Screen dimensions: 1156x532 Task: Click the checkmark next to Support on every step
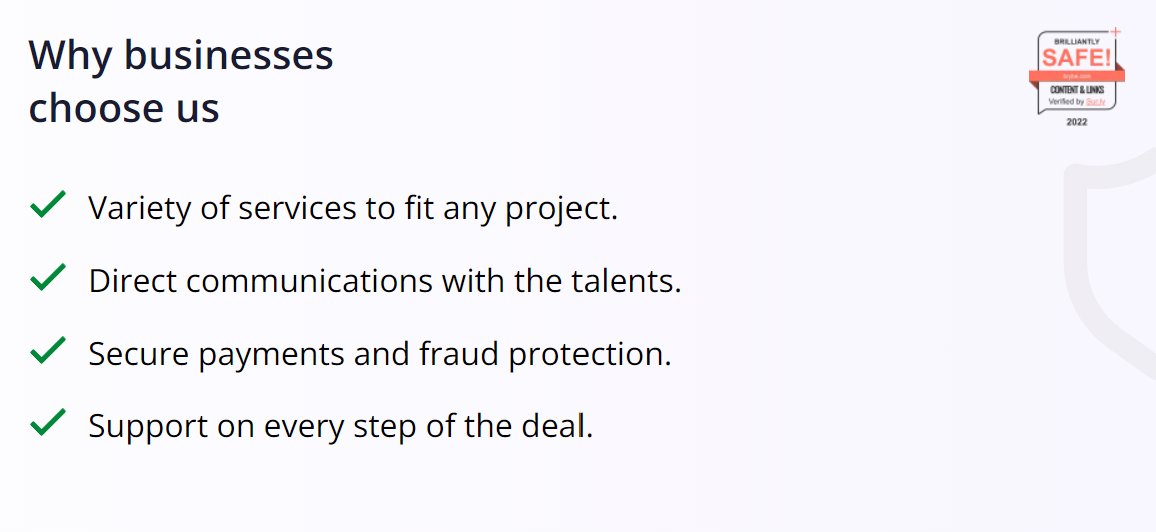[48, 422]
